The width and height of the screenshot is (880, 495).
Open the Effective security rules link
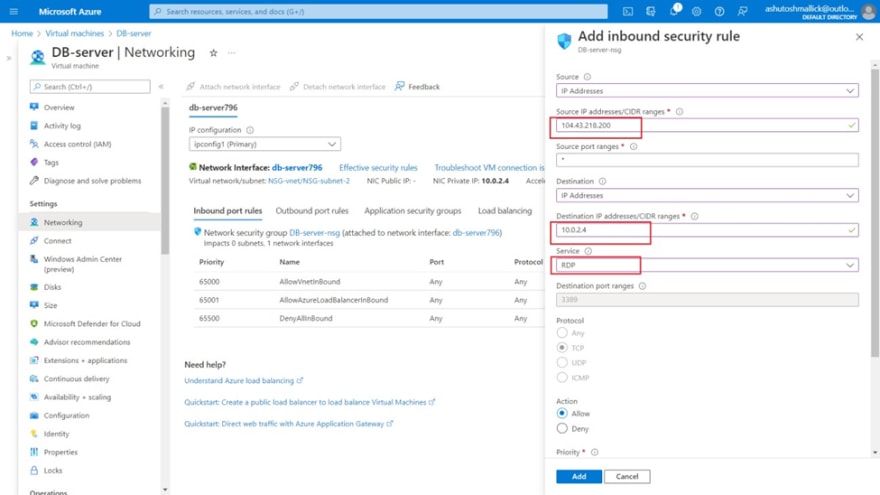(x=378, y=167)
